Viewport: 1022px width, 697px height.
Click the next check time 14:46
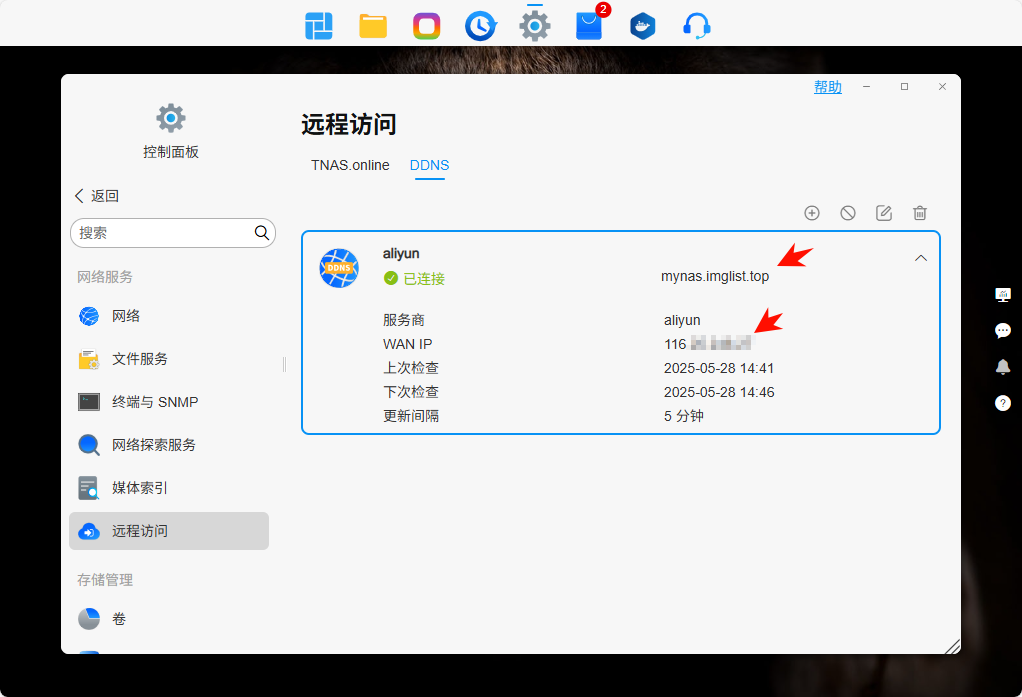click(719, 393)
